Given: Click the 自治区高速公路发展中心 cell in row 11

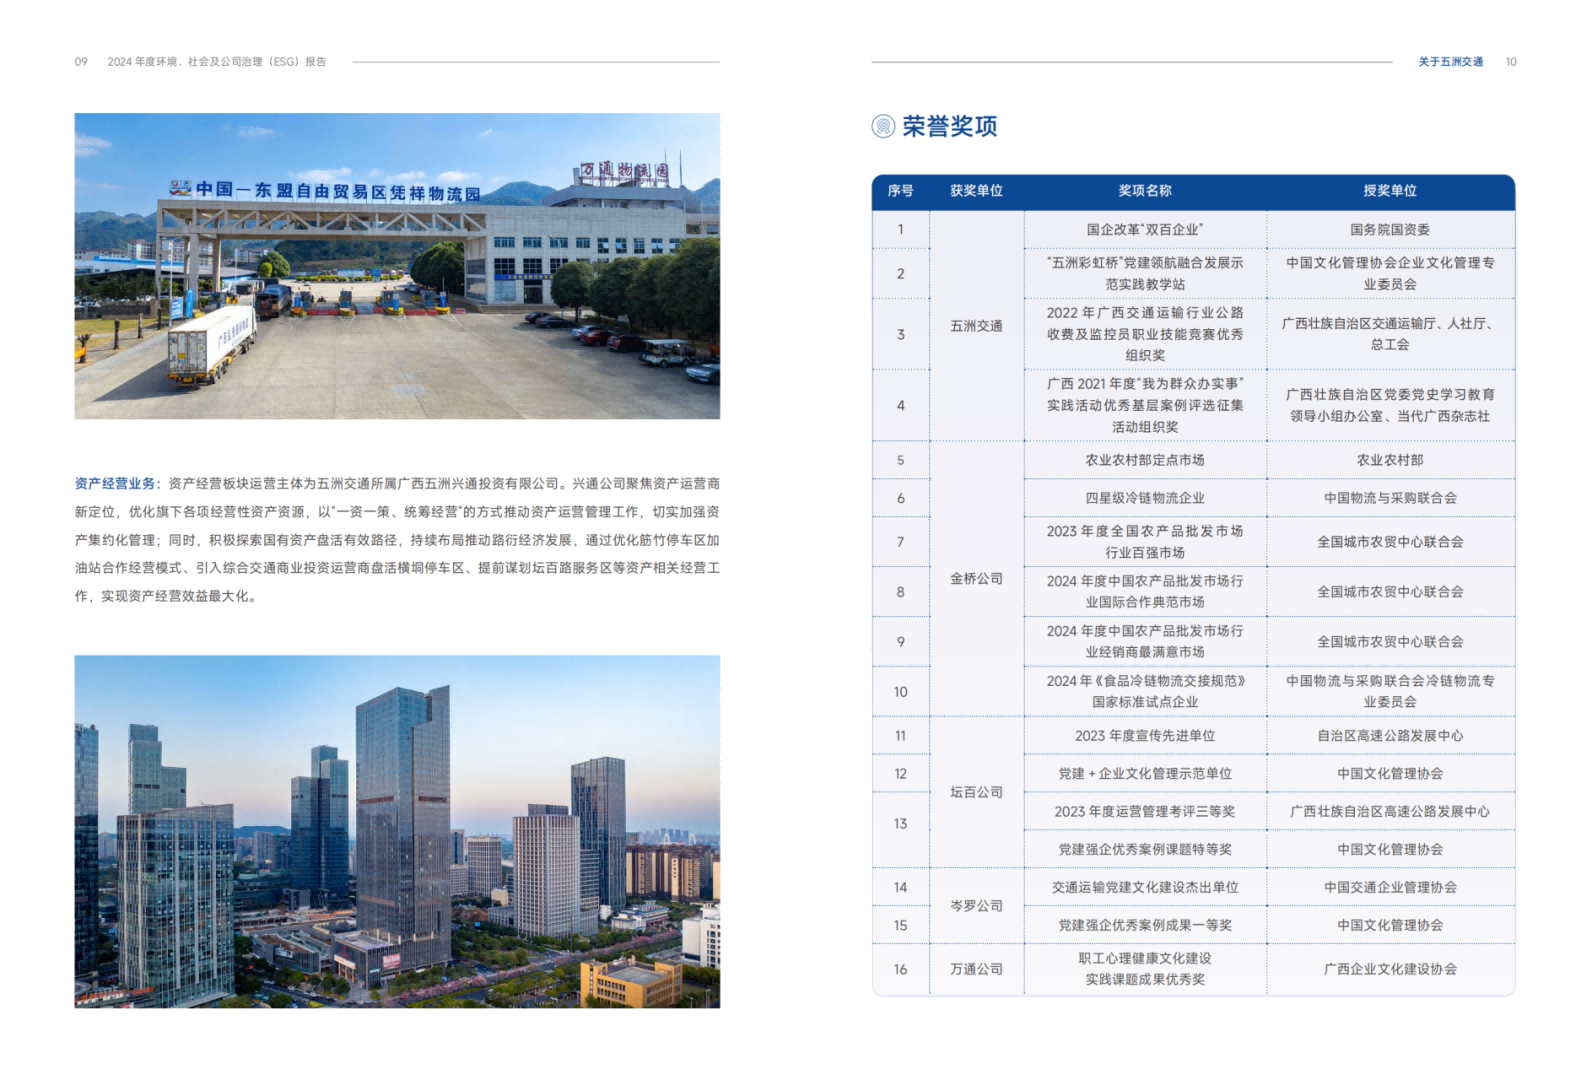Looking at the screenshot, I should [x=1390, y=736].
